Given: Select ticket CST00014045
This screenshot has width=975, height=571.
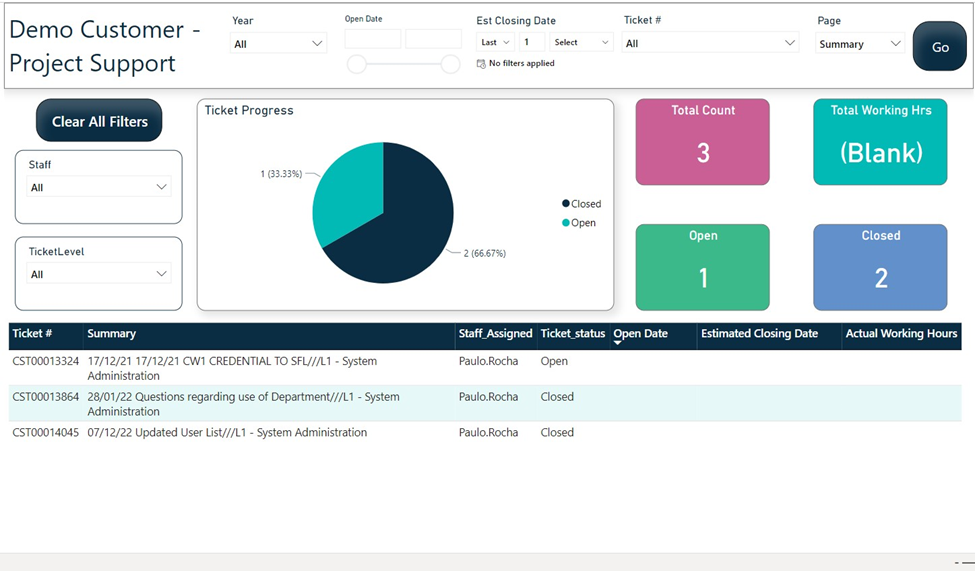Looking at the screenshot, I should coord(46,432).
